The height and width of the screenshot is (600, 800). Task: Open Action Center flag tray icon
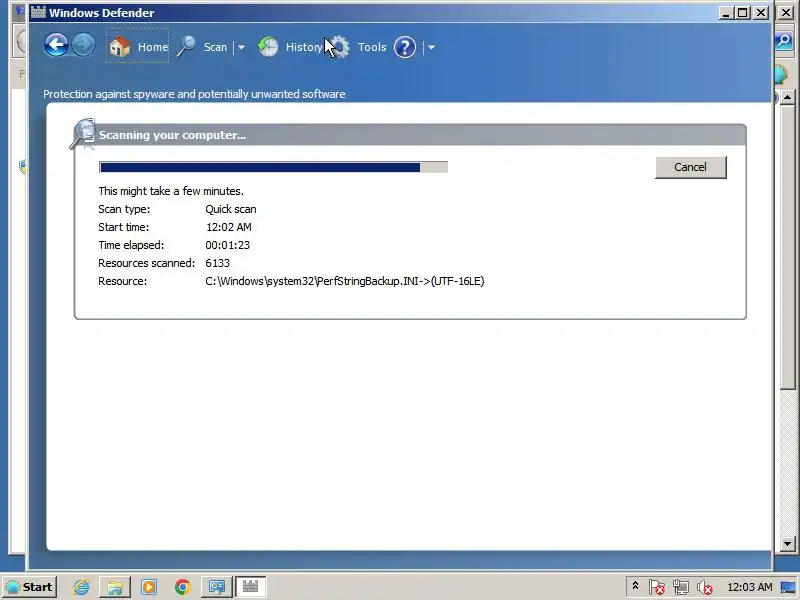657,588
